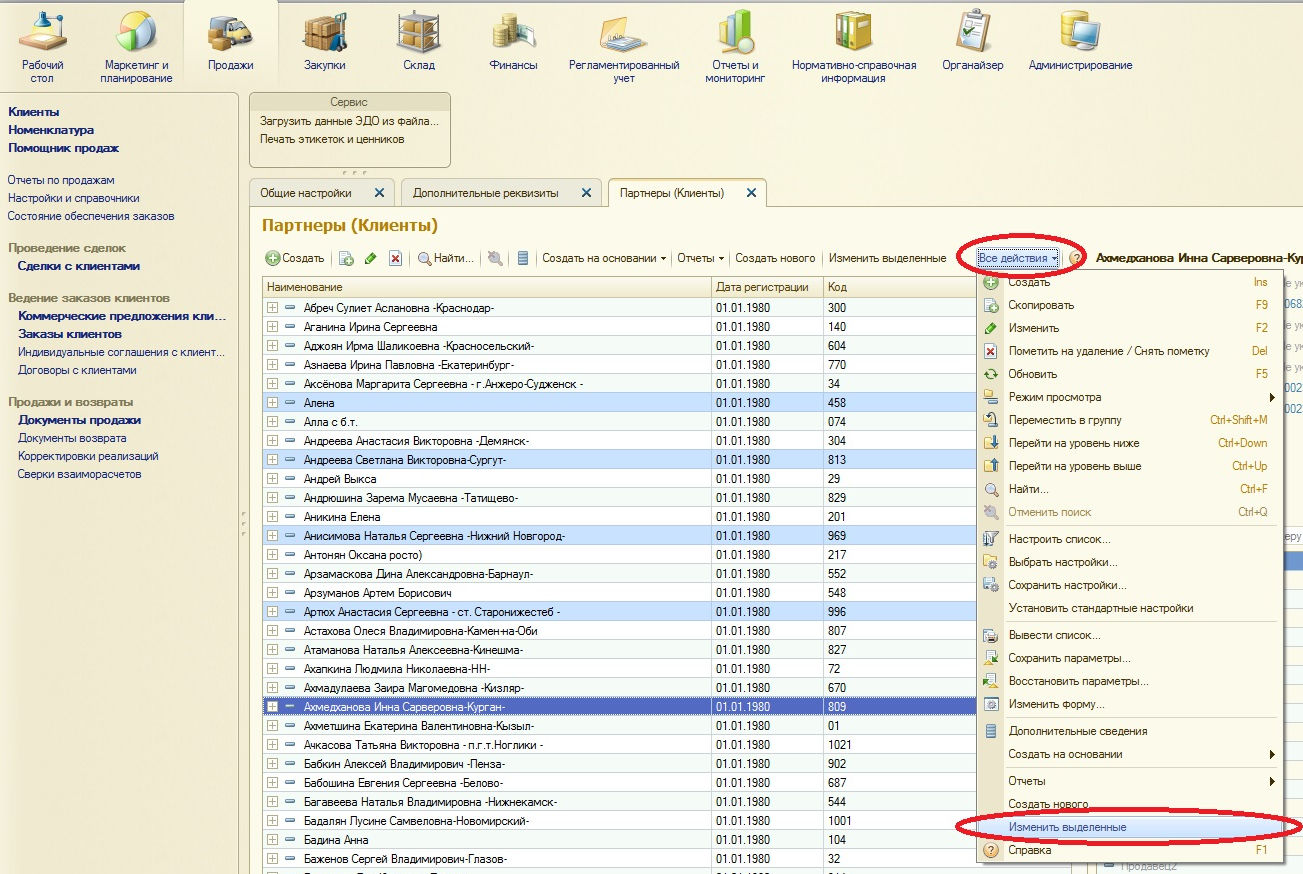Click the green pencil edit toolbar icon
This screenshot has height=874, width=1303.
371,258
